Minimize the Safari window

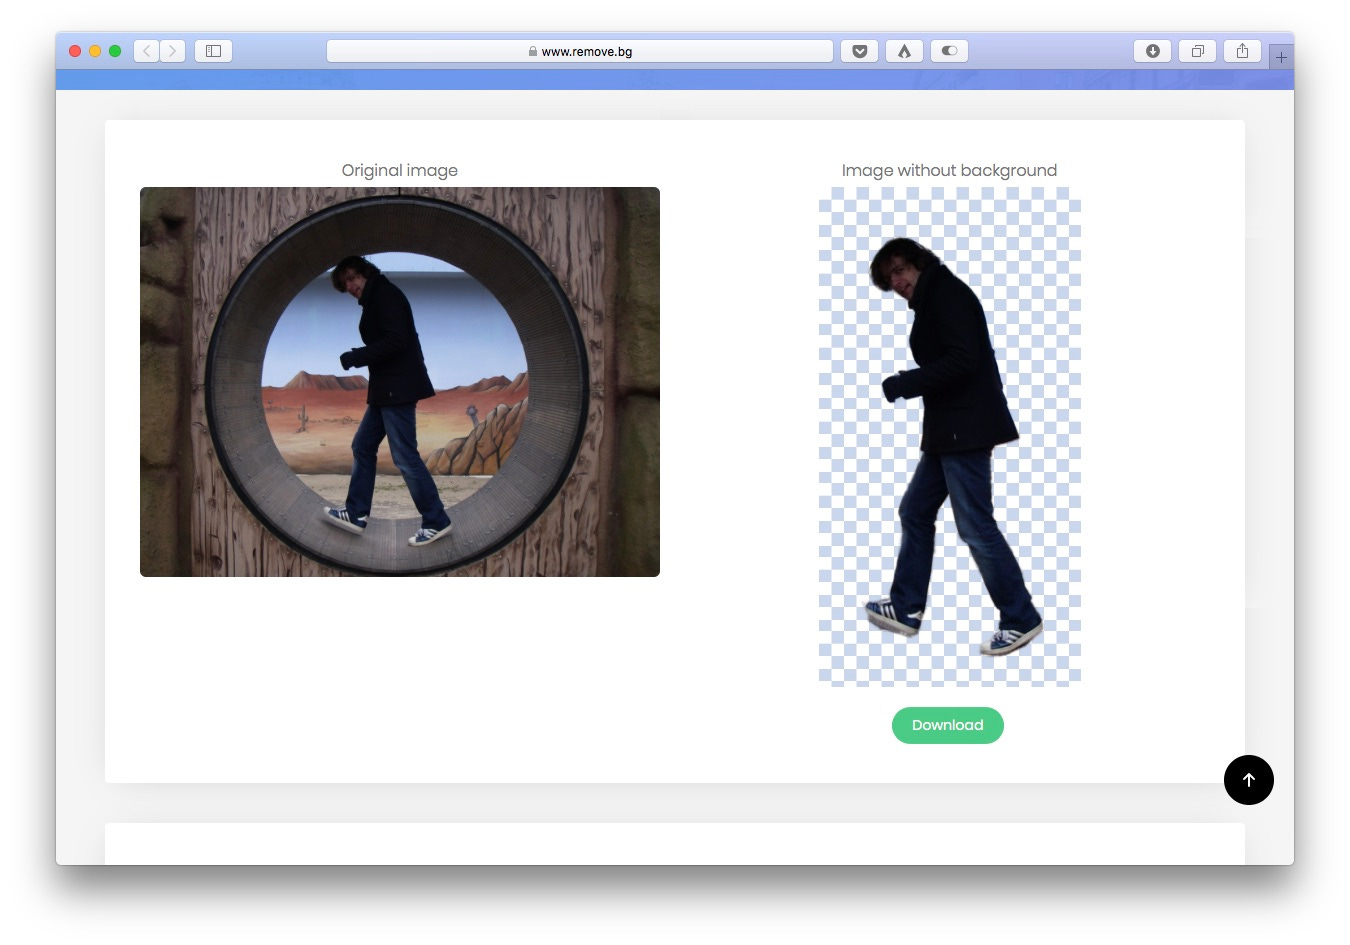(95, 51)
